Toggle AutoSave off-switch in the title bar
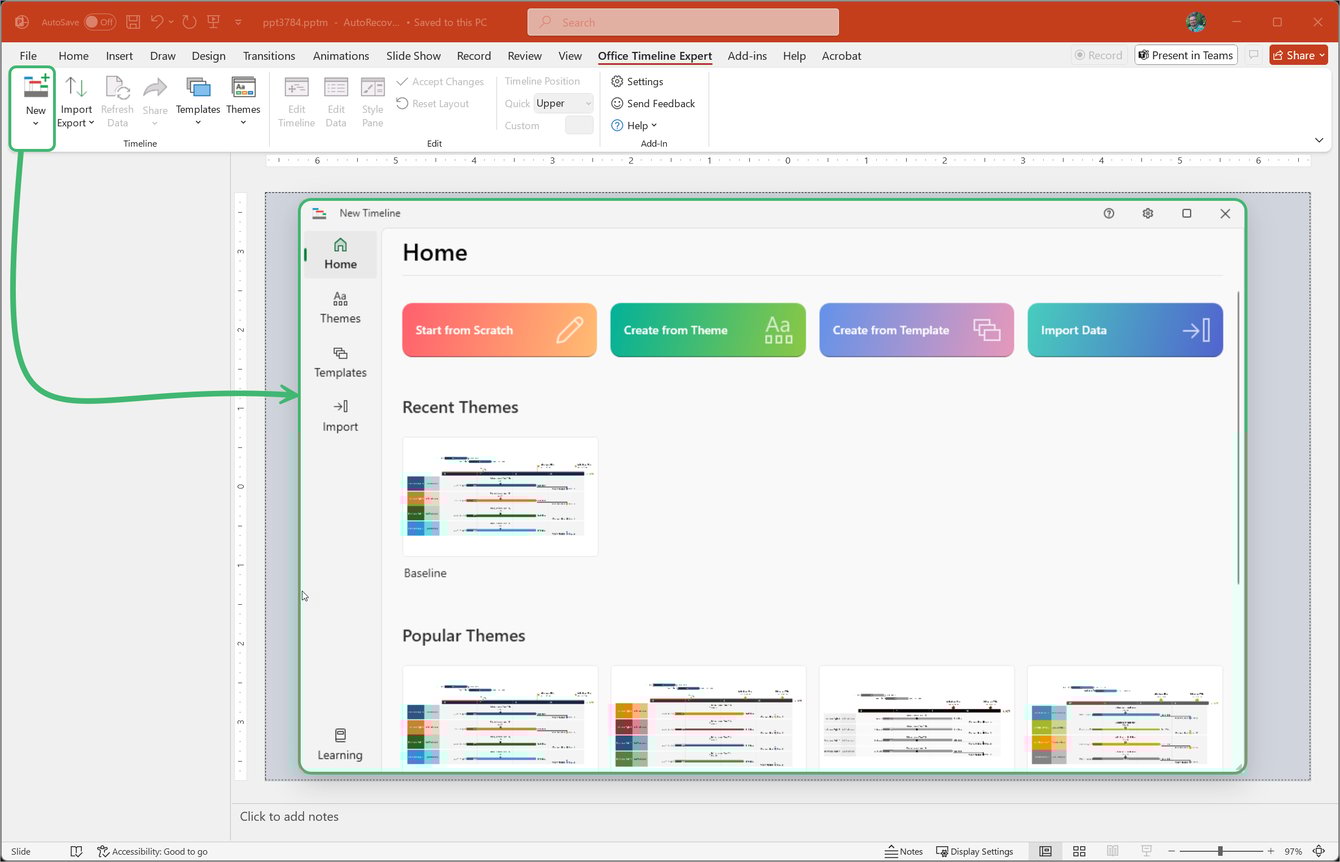 99,21
